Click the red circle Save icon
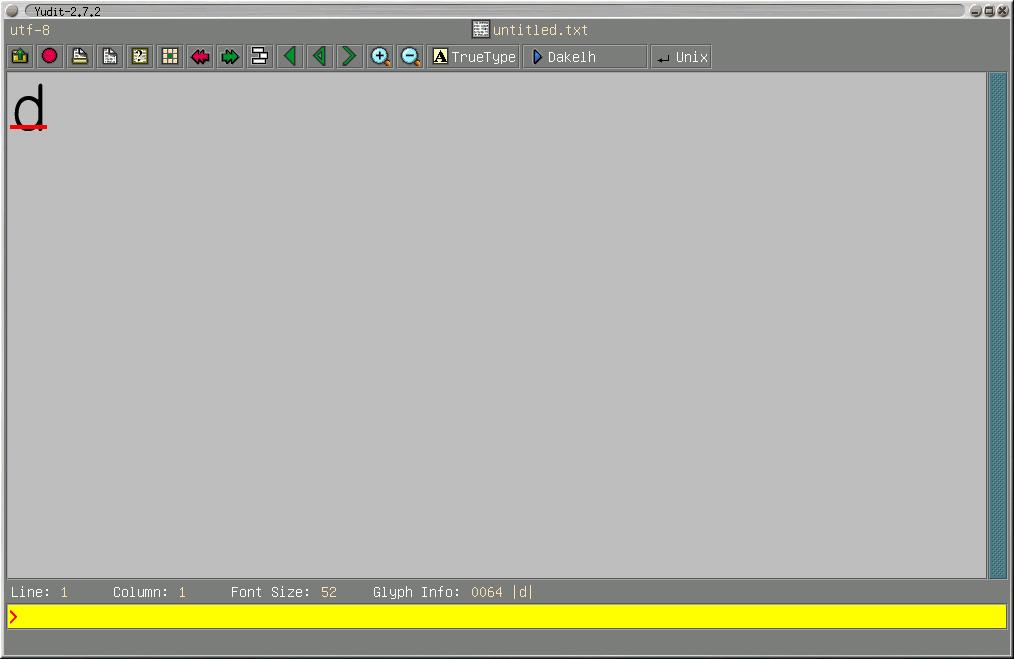This screenshot has width=1014, height=659. (x=50, y=57)
